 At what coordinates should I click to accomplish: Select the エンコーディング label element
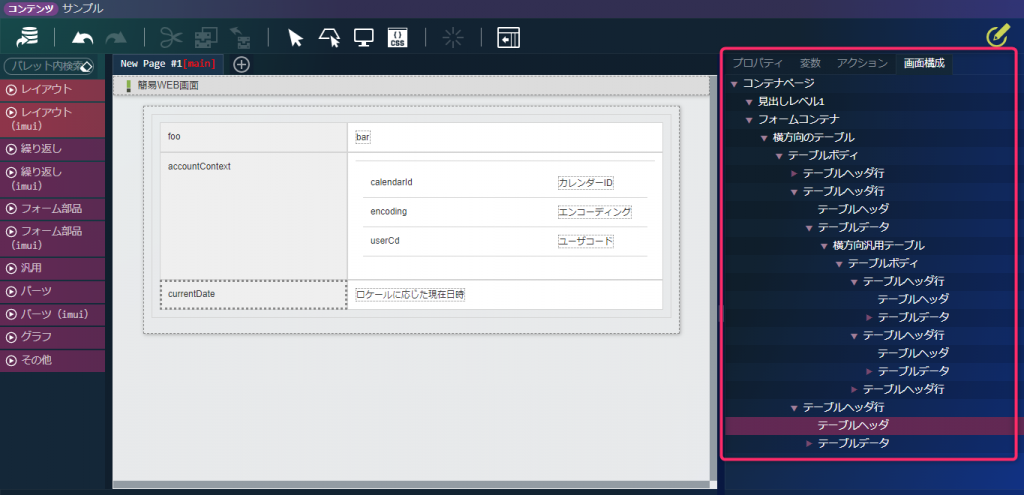pyautogui.click(x=594, y=212)
